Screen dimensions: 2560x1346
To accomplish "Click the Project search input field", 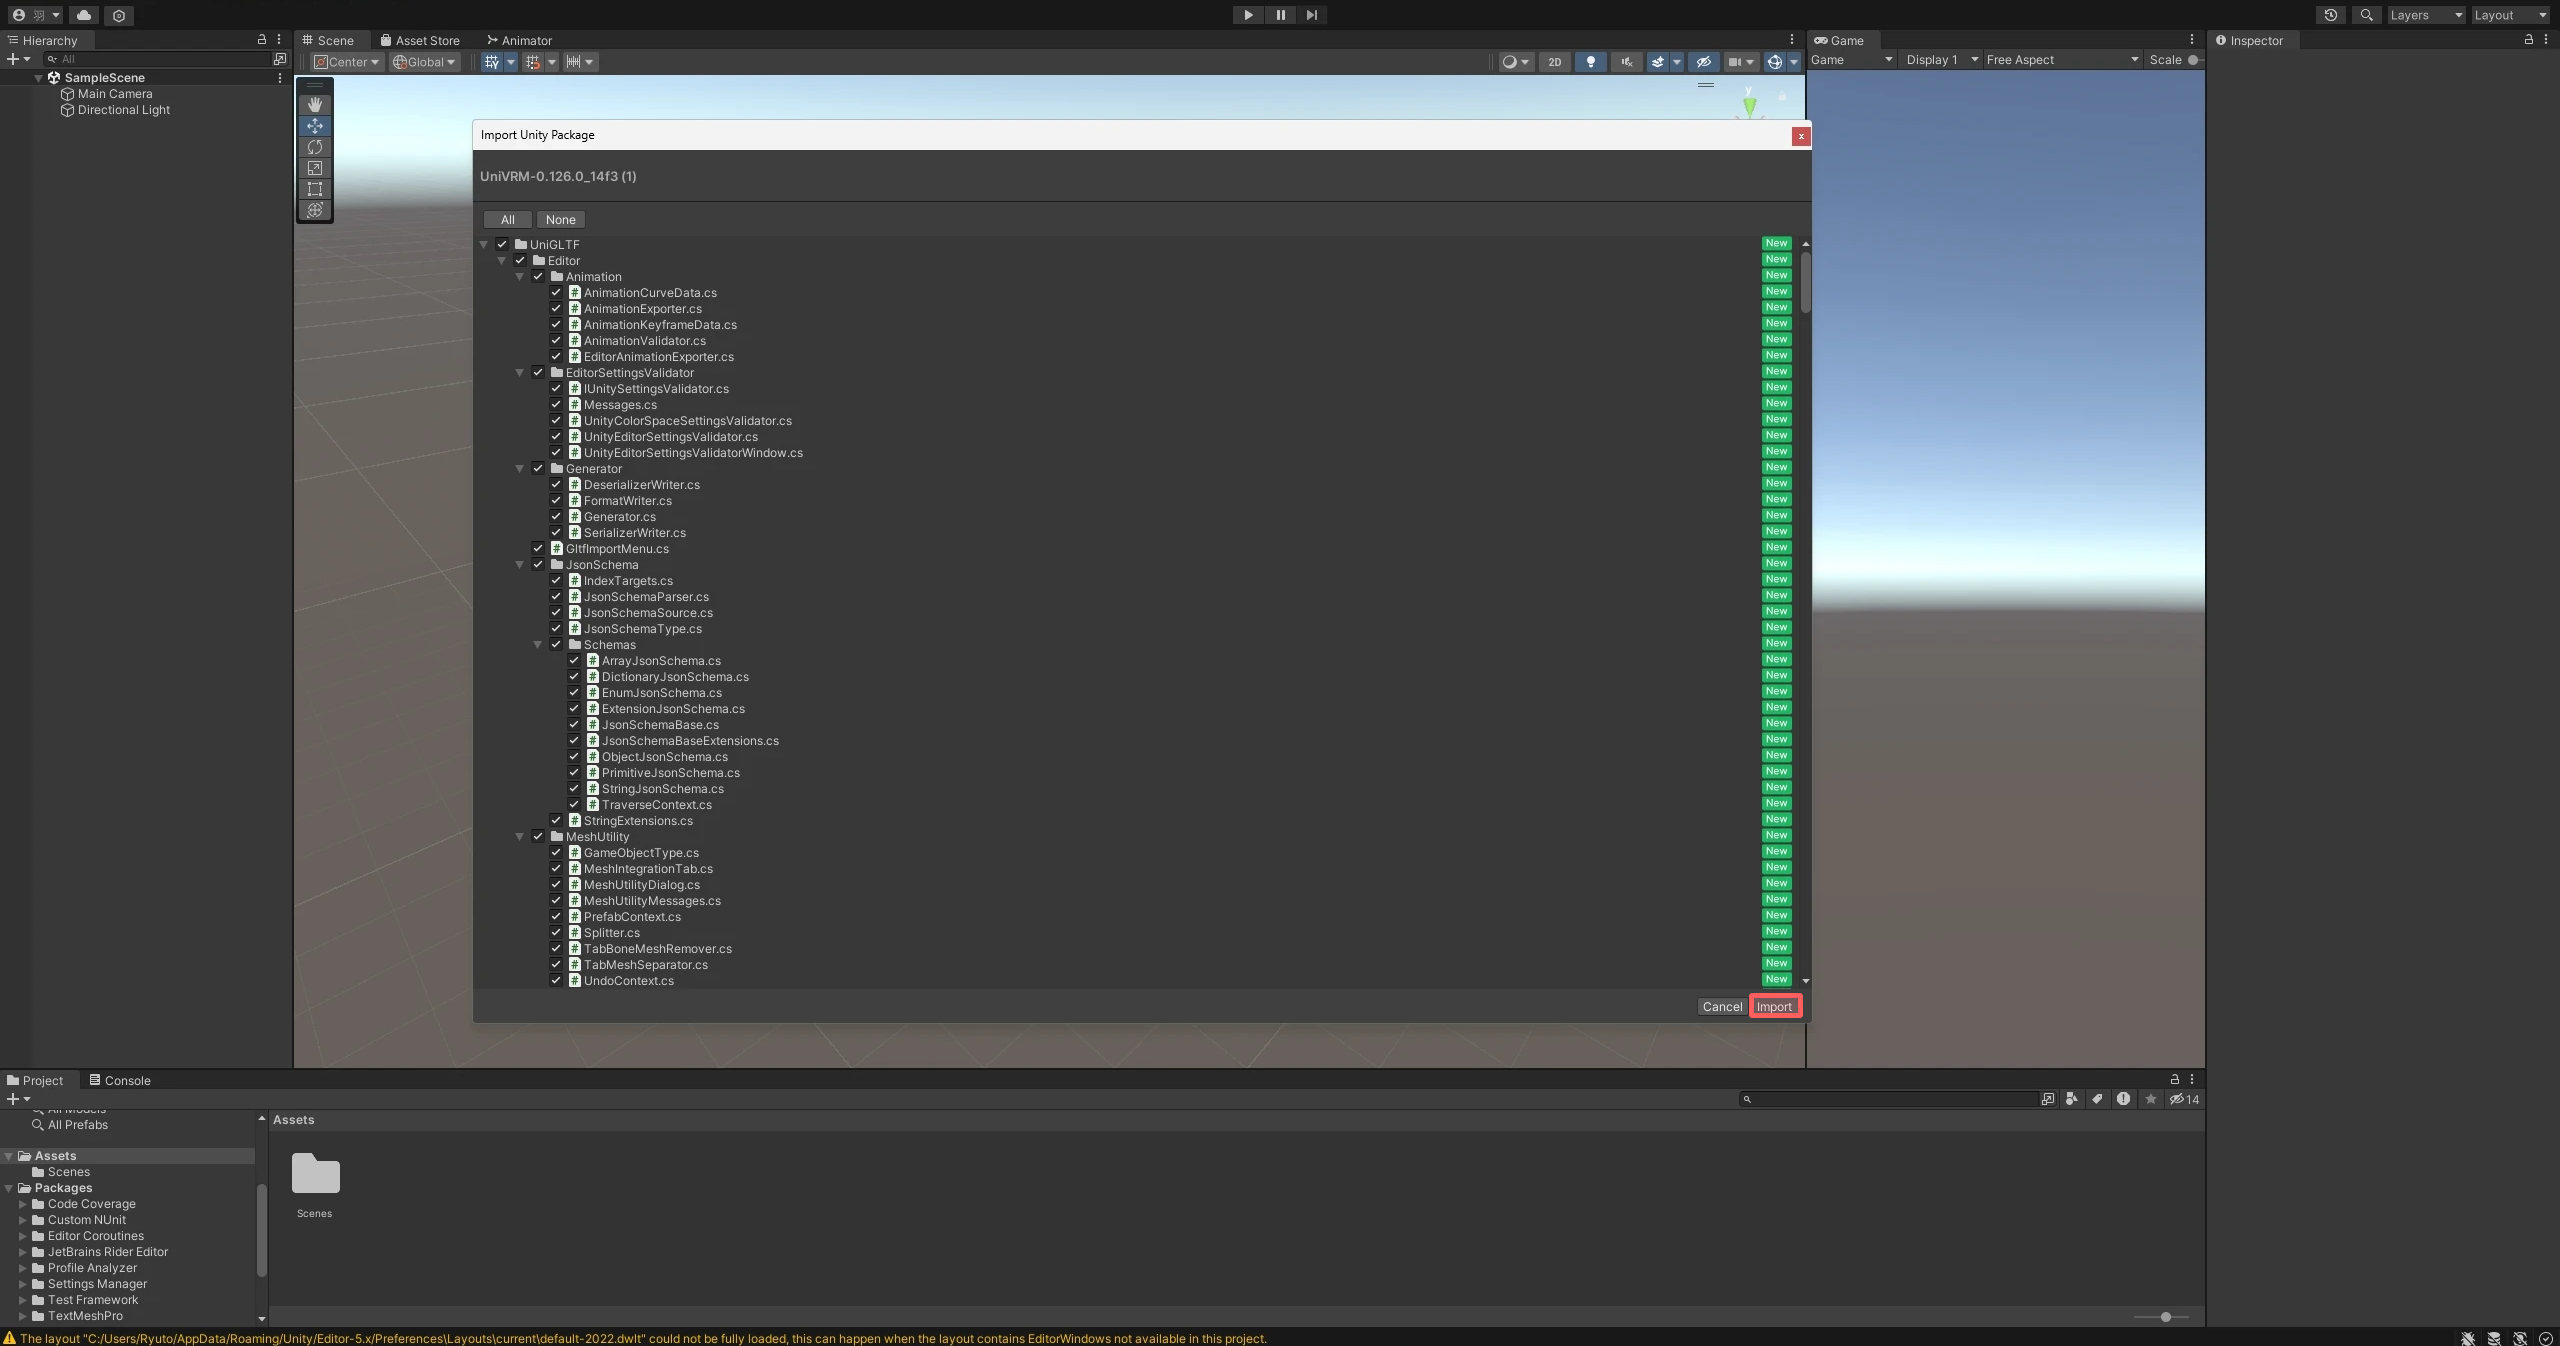I will click(1890, 1099).
